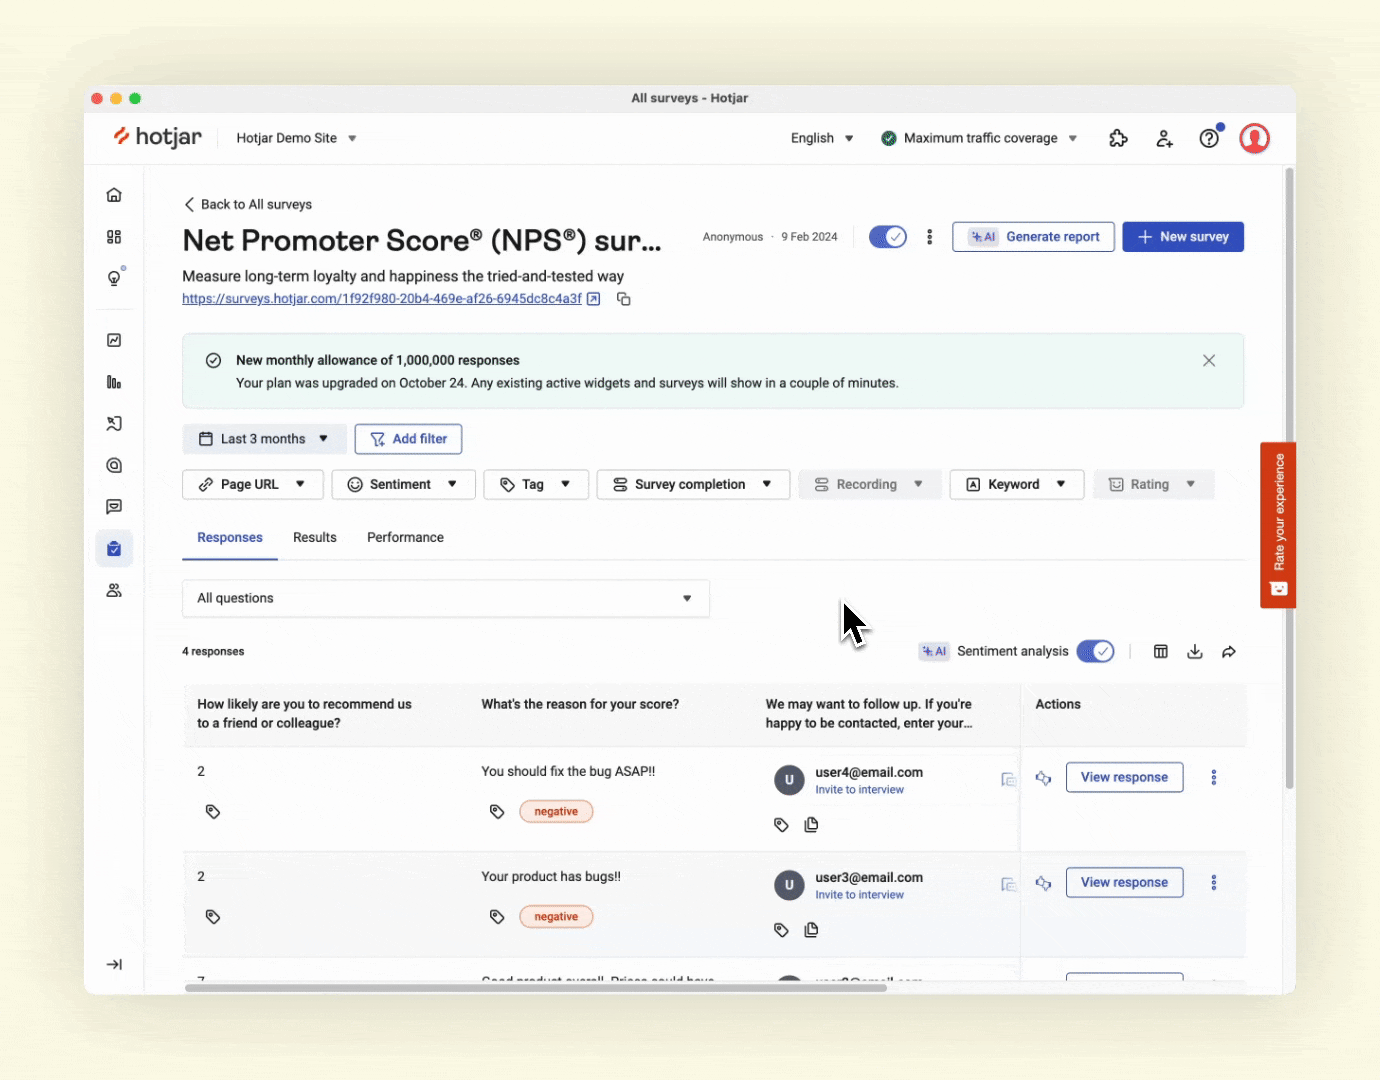Open the integrations puzzle icon
The image size is (1380, 1080).
(1118, 138)
